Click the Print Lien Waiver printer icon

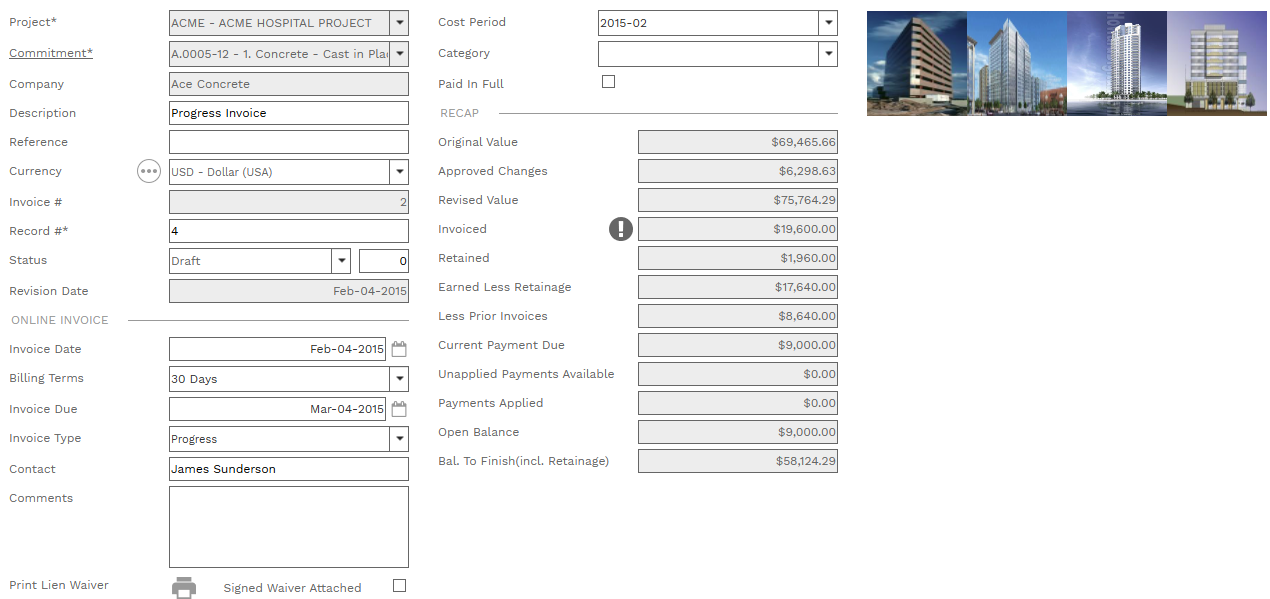(x=184, y=588)
